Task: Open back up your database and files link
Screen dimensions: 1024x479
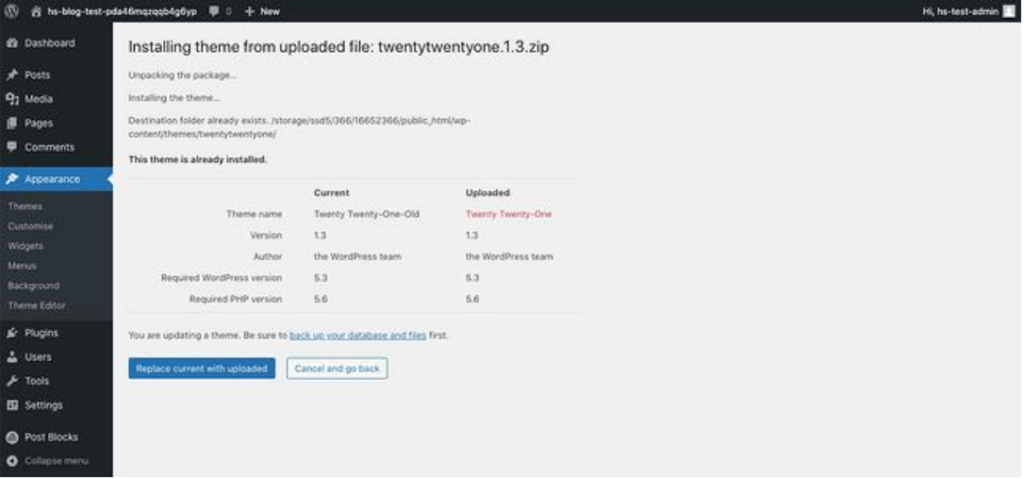Action: point(358,335)
